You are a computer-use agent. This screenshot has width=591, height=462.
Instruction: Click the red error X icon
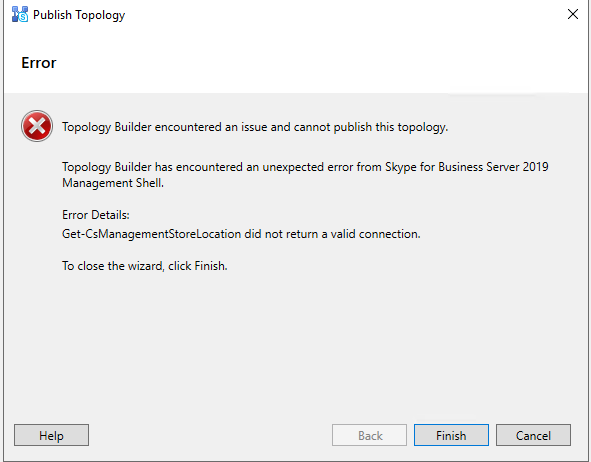pyautogui.click(x=37, y=126)
